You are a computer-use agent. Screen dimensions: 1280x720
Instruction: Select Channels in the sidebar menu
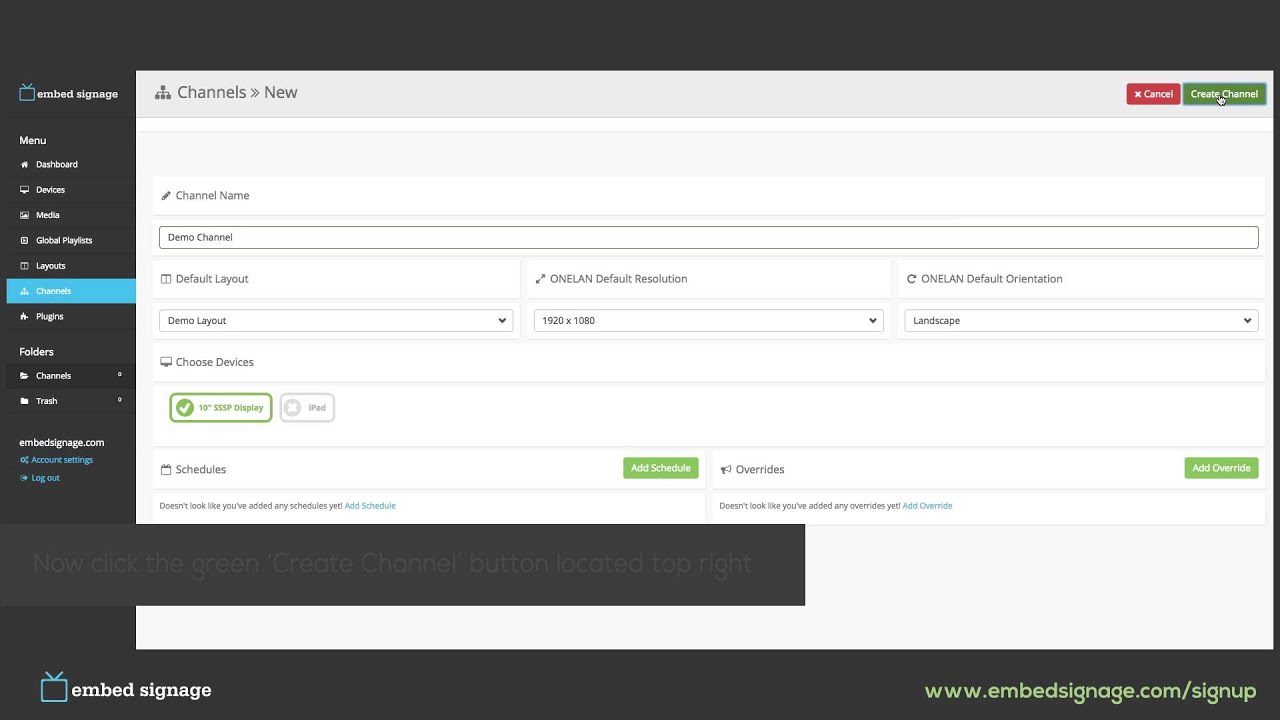pyautogui.click(x=70, y=291)
